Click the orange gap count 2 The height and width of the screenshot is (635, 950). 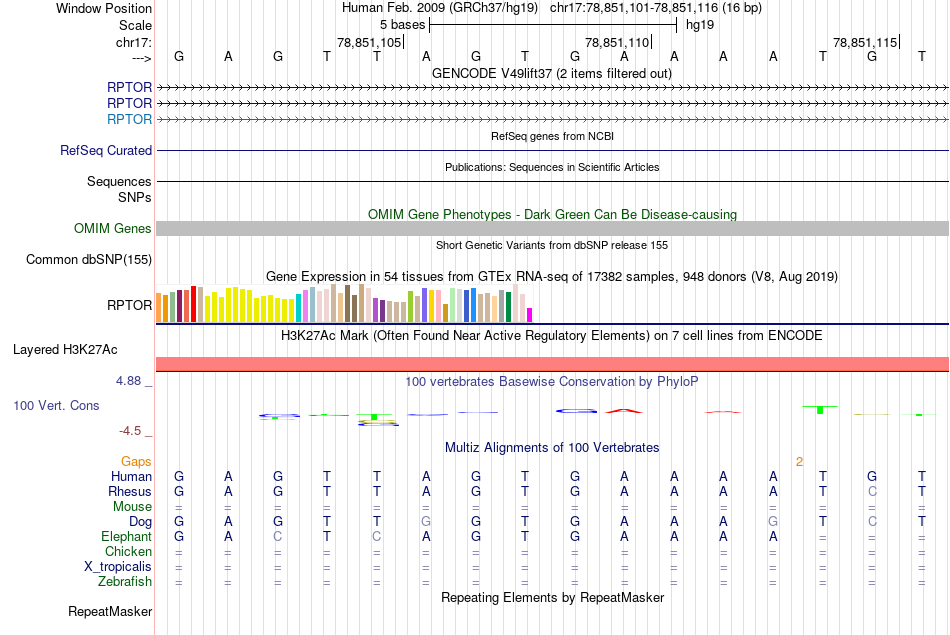pyautogui.click(x=799, y=462)
